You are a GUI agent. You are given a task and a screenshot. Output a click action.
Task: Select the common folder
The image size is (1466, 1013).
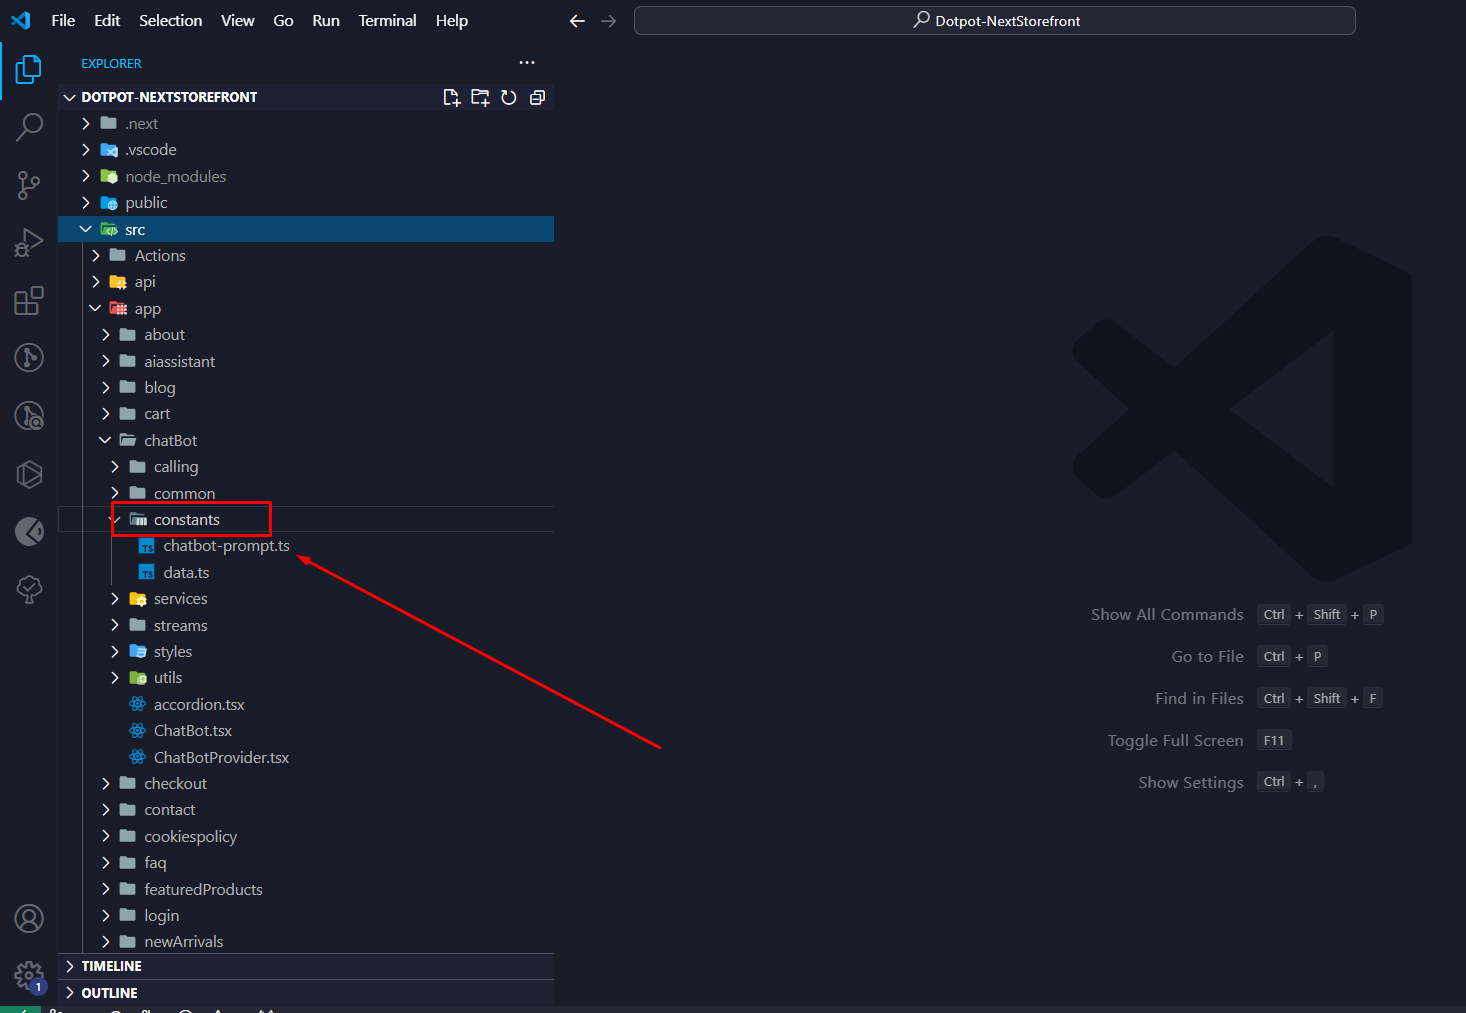click(x=306, y=494)
